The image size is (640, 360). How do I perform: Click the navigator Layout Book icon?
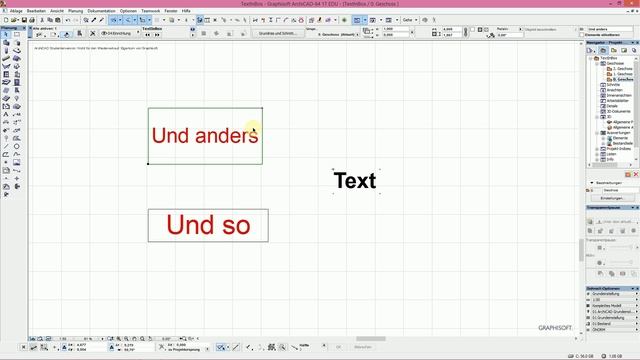coord(624,50)
